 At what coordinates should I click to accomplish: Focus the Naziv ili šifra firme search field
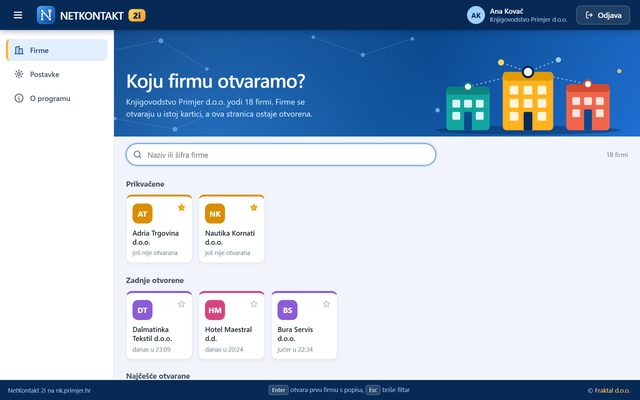281,155
